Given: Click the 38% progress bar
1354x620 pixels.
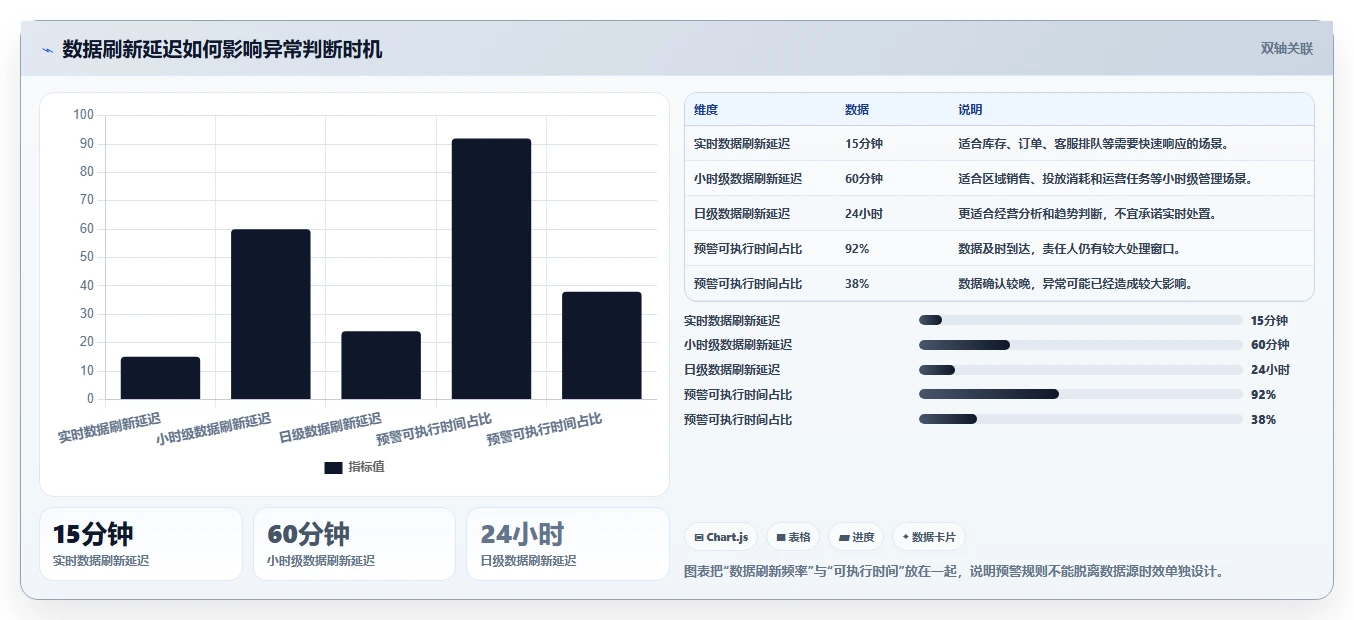Looking at the screenshot, I should click(x=1080, y=420).
